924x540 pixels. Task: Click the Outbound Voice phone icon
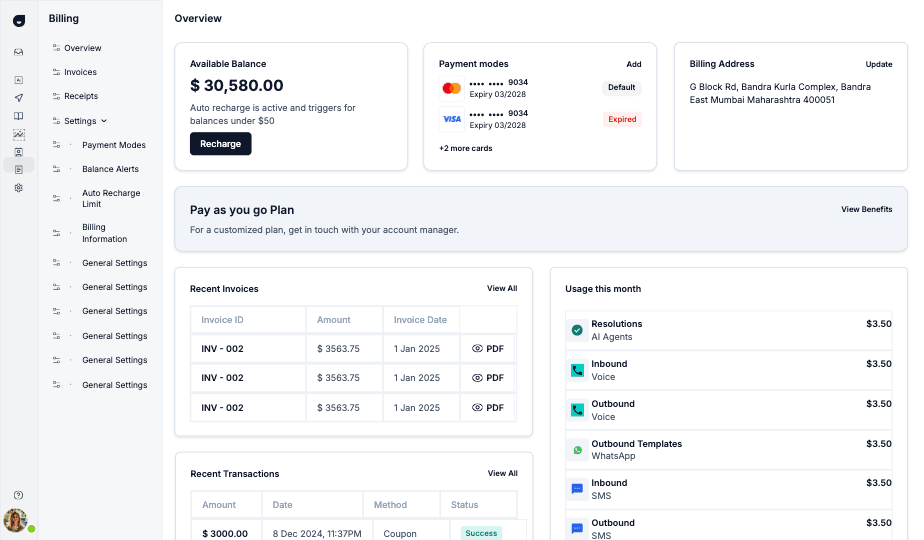[x=578, y=410]
